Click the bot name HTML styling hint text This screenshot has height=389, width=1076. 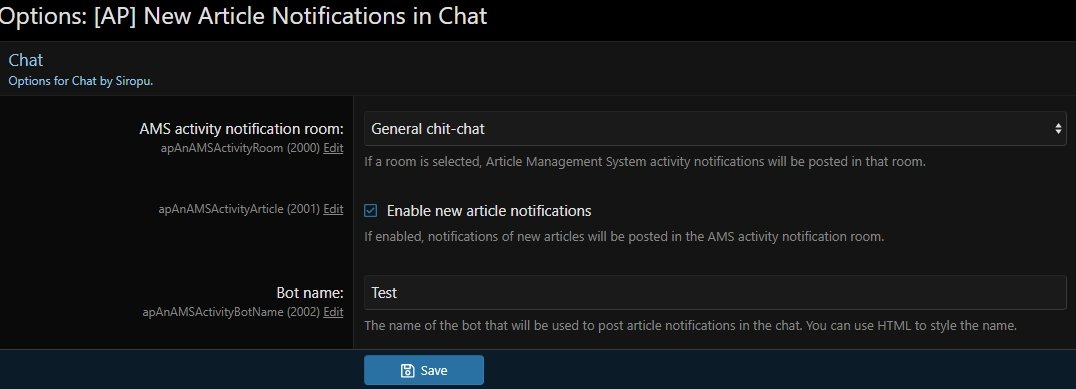point(690,326)
